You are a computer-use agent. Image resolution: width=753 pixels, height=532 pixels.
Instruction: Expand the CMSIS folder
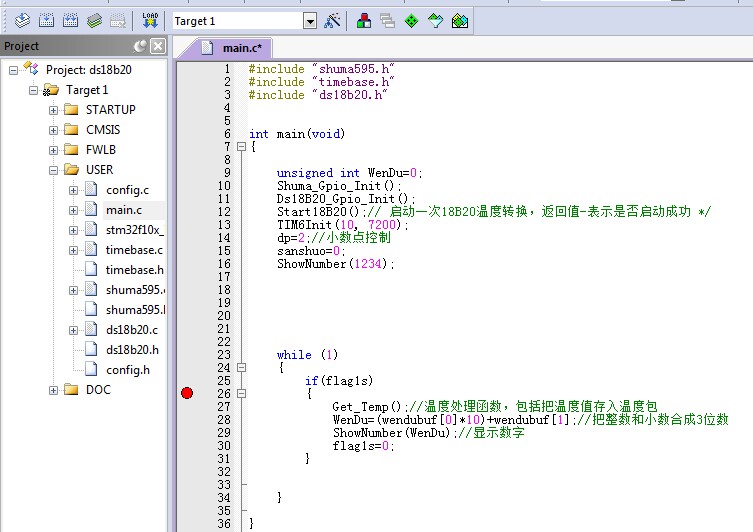[x=53, y=130]
